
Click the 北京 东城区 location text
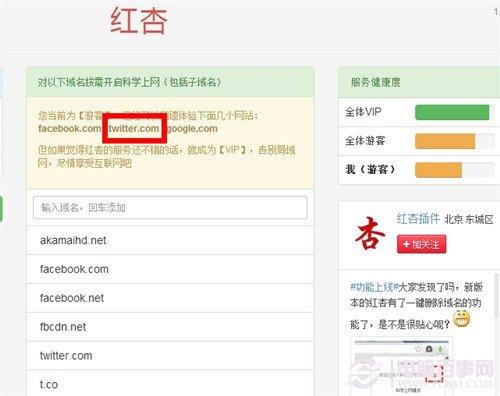469,219
